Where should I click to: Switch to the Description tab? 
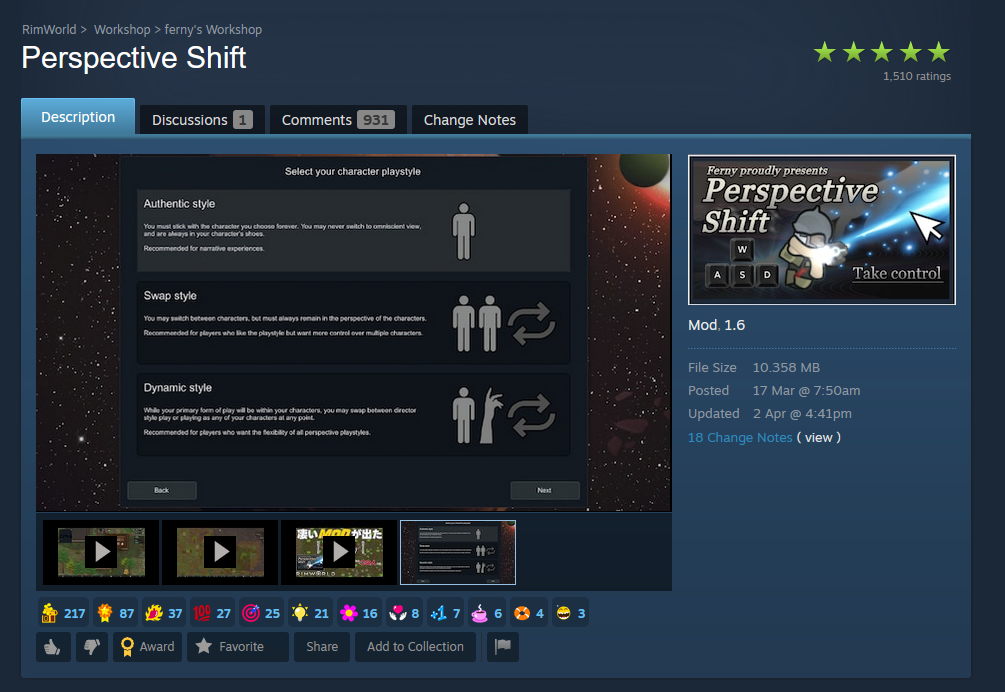click(78, 117)
